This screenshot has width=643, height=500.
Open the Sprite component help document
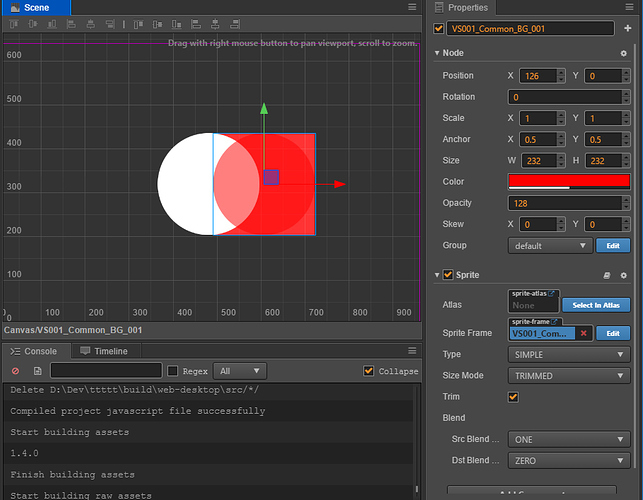point(607,275)
